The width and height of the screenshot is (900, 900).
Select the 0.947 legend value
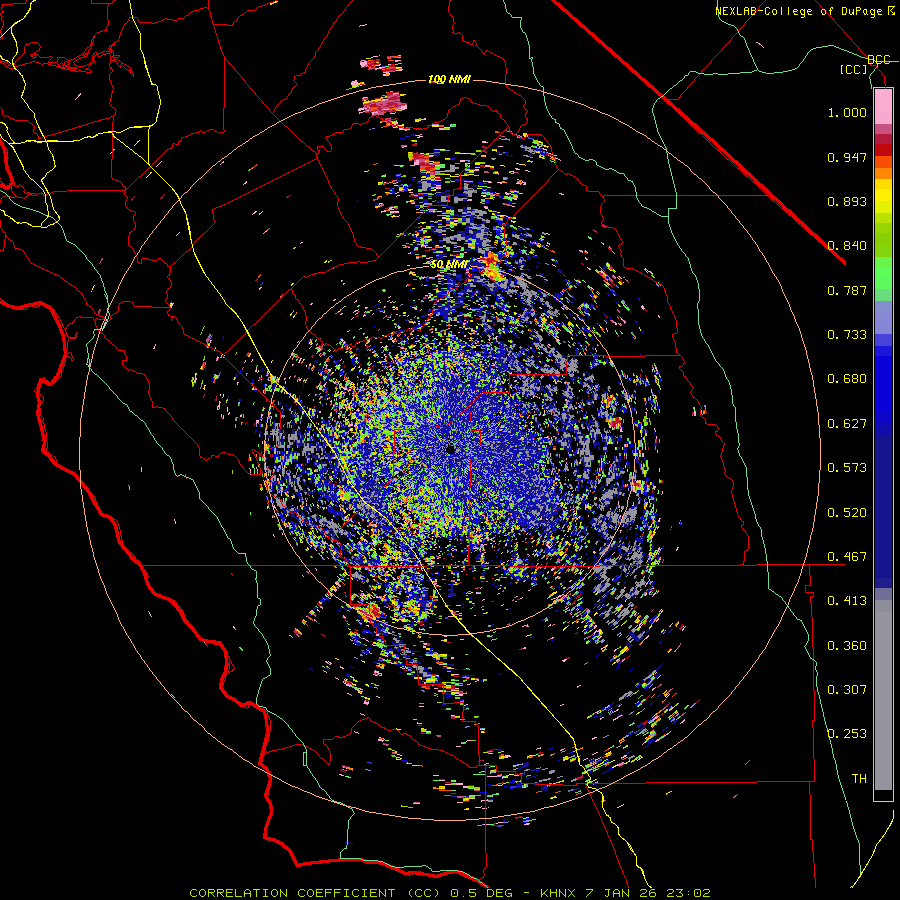point(847,157)
